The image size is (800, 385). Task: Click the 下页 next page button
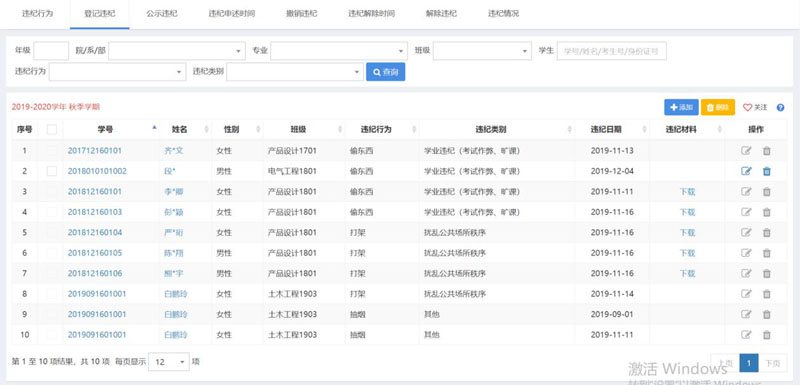point(772,363)
